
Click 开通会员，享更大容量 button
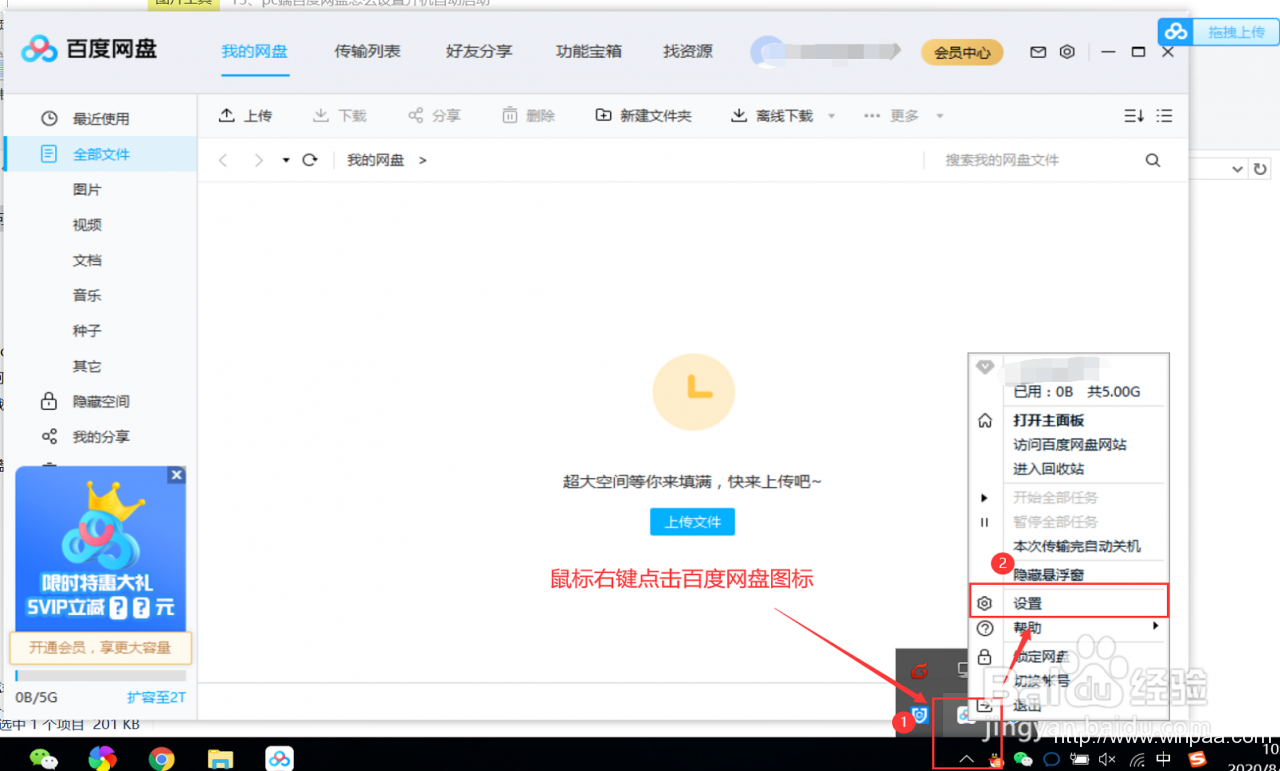click(100, 647)
